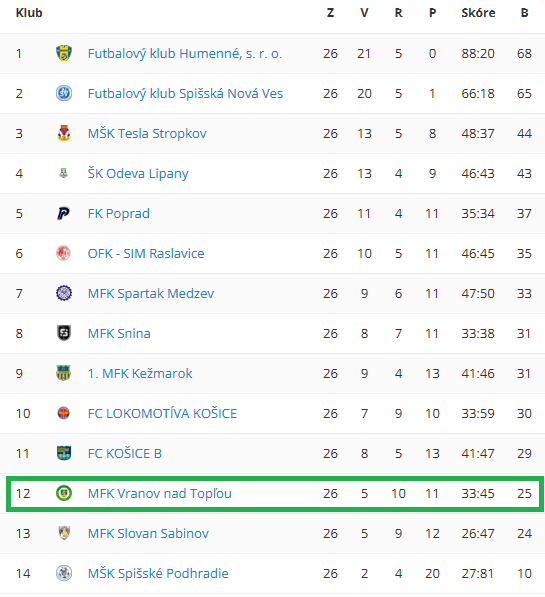The image size is (545, 597).
Task: Click the MFK Slovan Sabinov crest
Action: (64, 533)
